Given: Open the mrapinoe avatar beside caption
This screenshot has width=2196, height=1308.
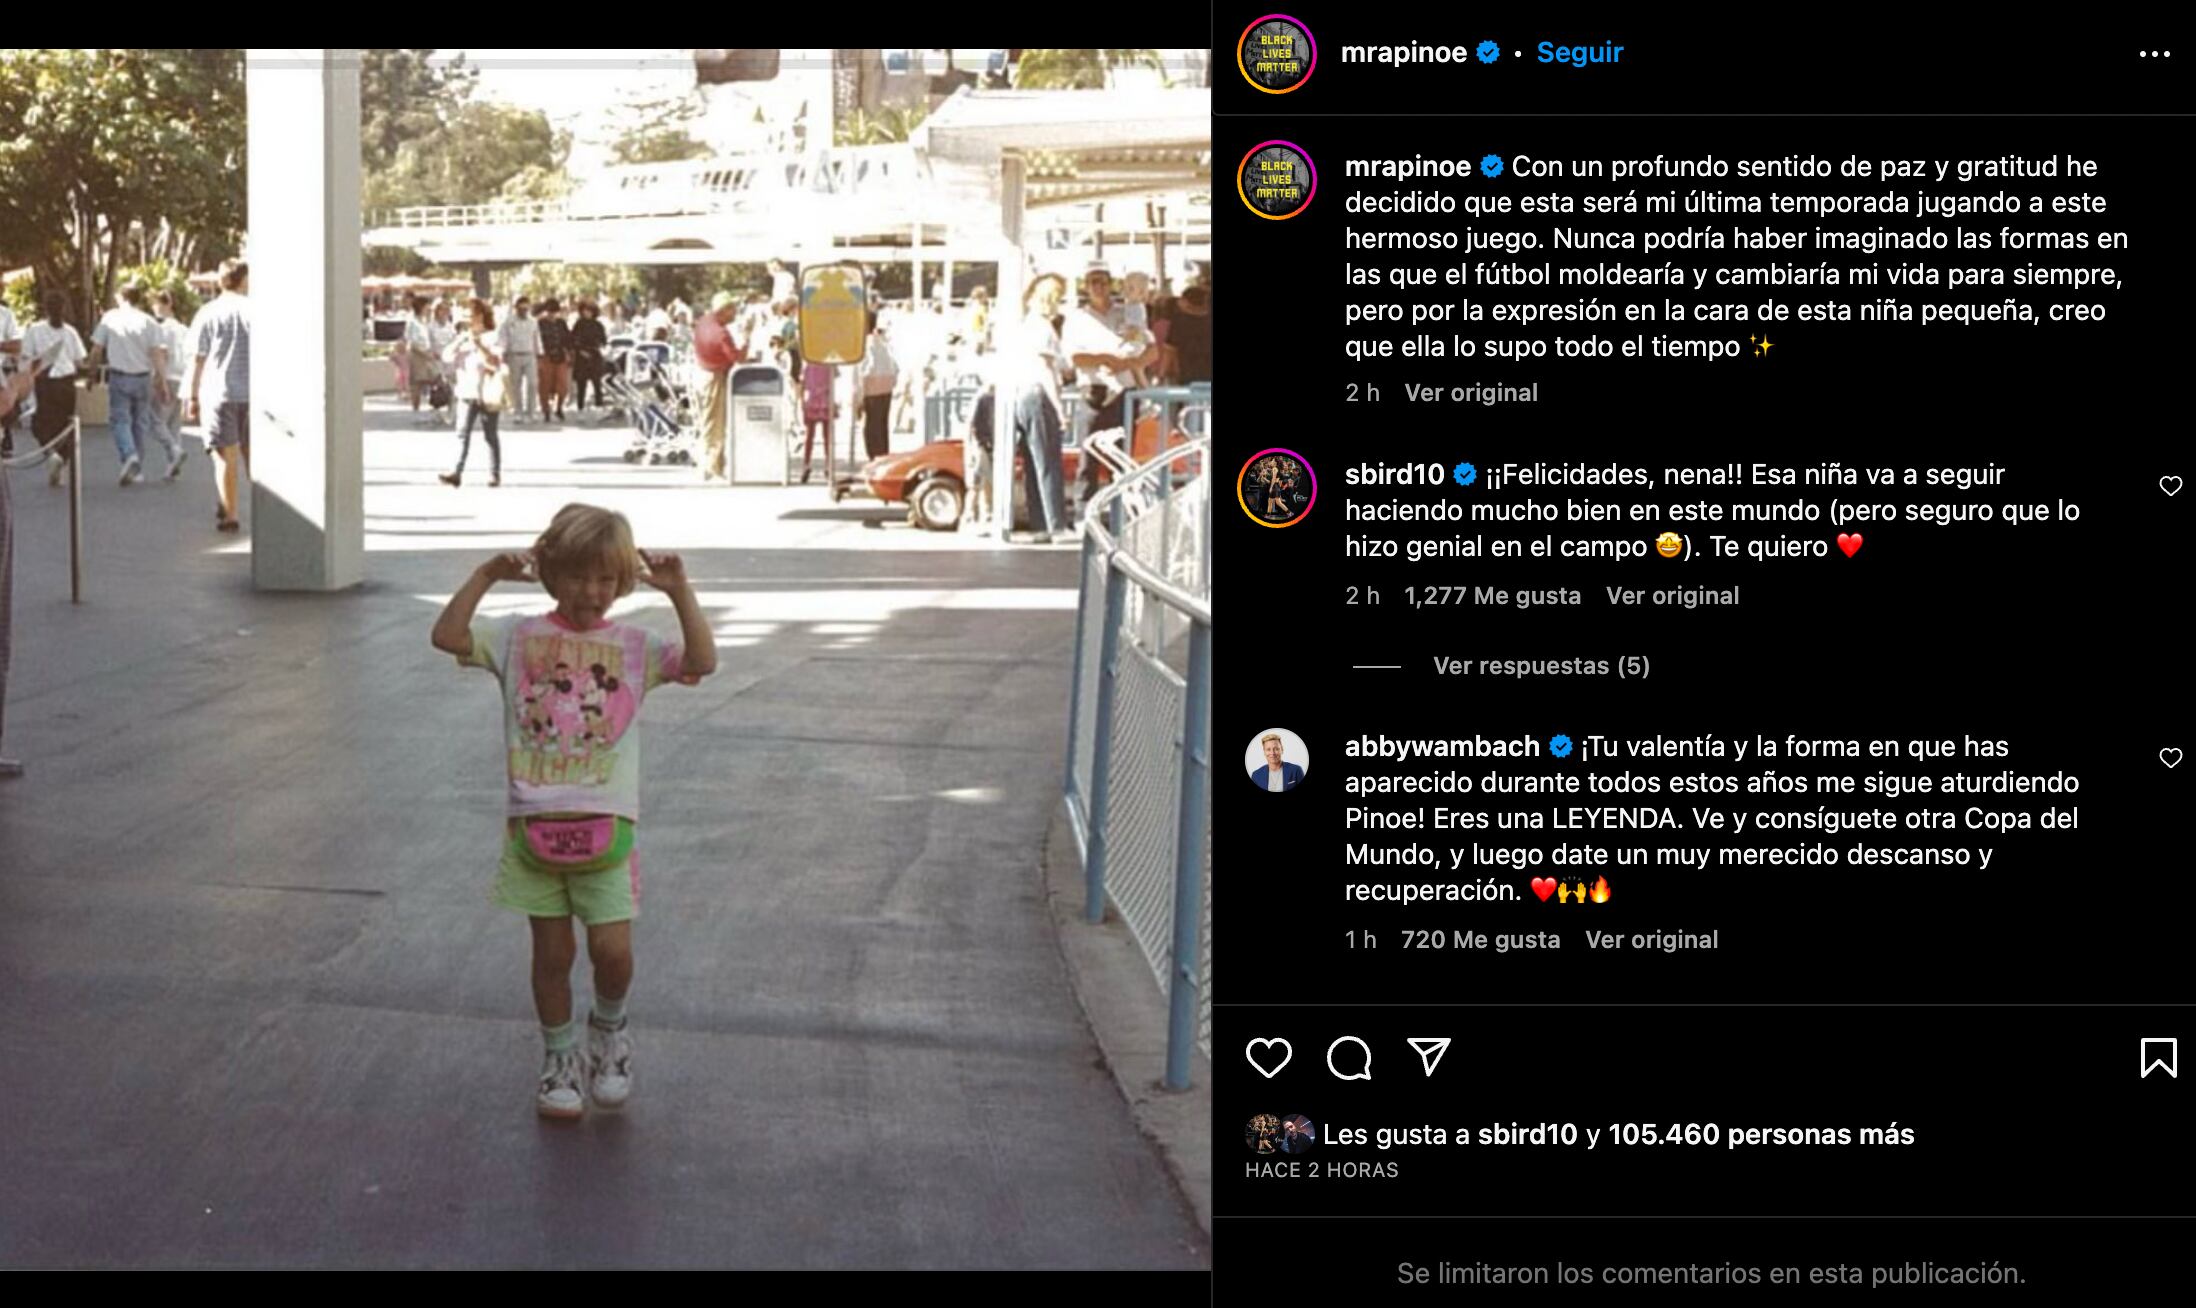Looking at the screenshot, I should click(1277, 180).
